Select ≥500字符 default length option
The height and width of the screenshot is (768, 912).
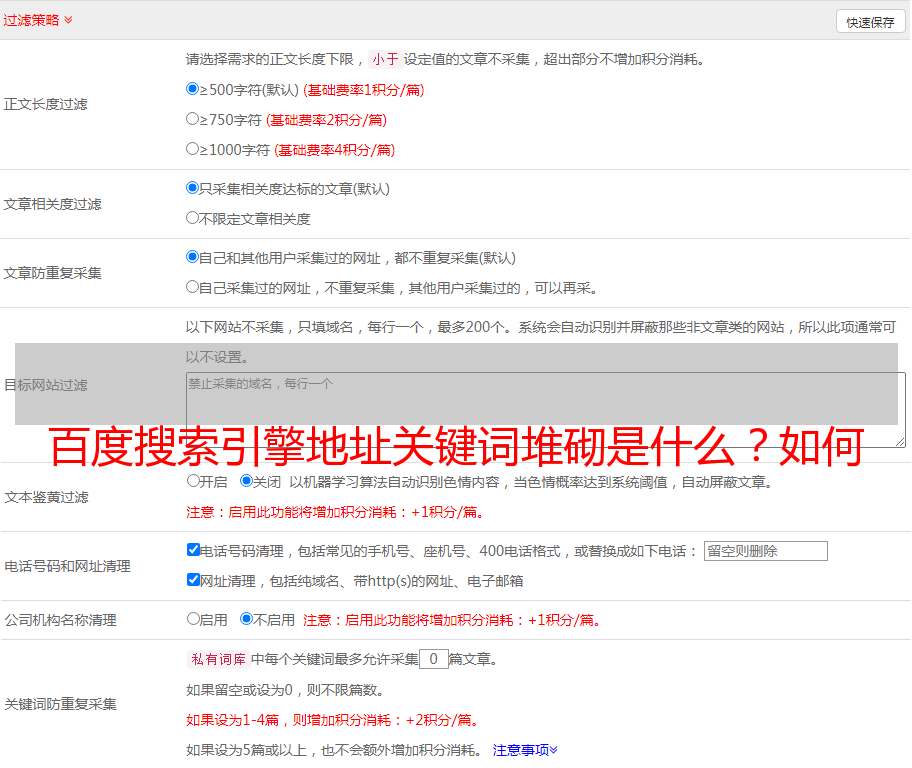tap(193, 89)
